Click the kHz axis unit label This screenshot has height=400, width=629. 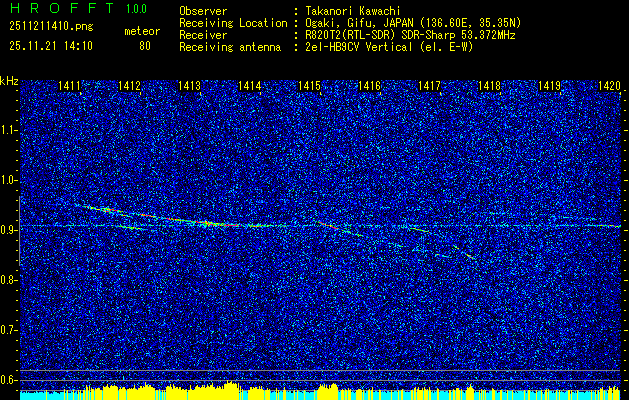click(x=9, y=81)
